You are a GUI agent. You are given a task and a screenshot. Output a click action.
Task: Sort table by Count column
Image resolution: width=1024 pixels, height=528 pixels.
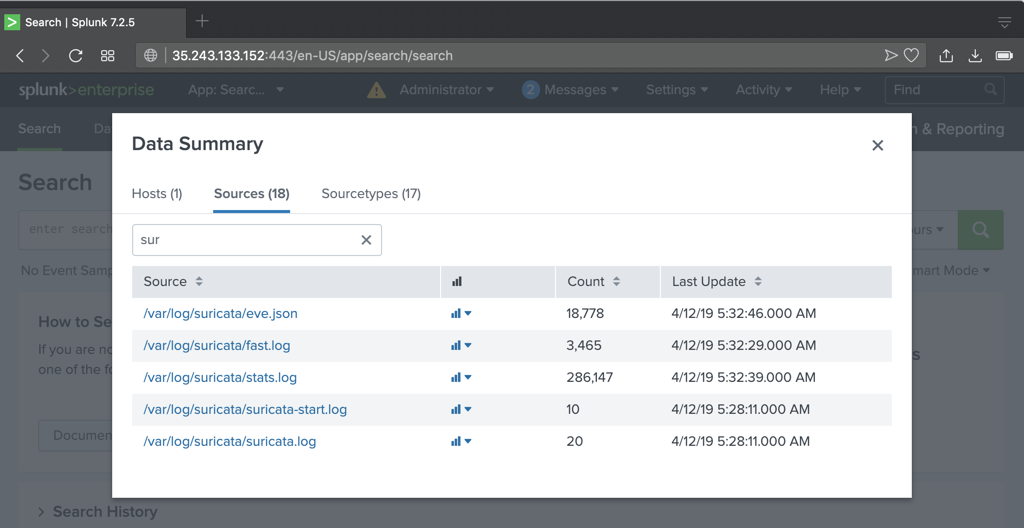[593, 282]
